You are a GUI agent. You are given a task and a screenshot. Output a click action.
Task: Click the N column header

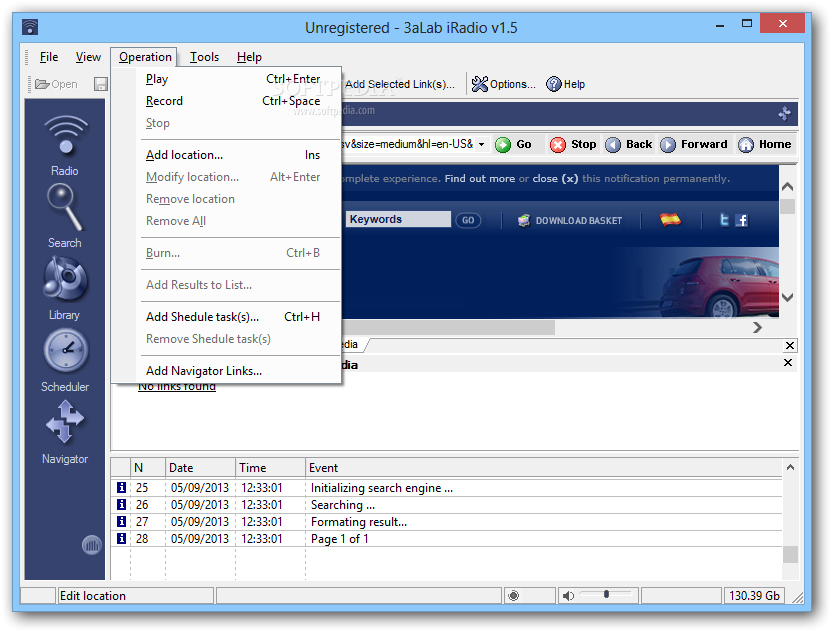(148, 467)
